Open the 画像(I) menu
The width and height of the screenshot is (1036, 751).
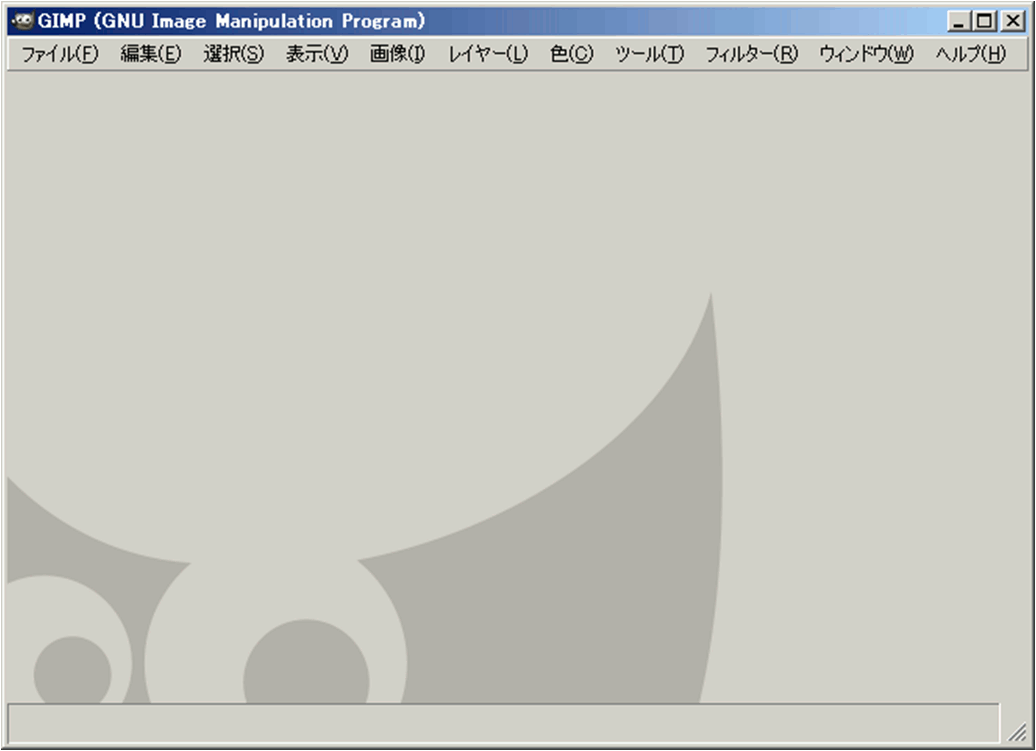click(397, 55)
